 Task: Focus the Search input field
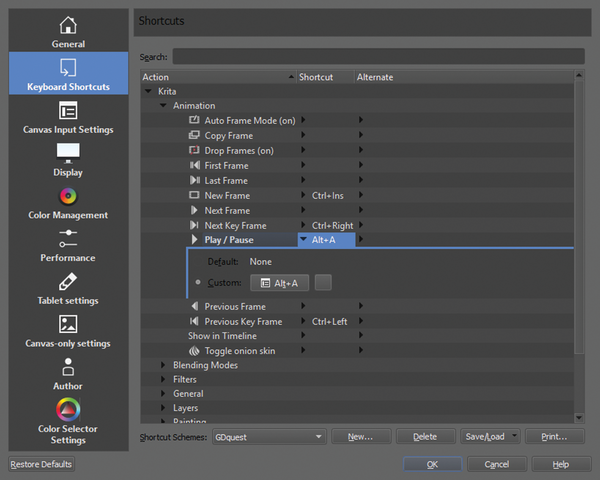[378, 56]
